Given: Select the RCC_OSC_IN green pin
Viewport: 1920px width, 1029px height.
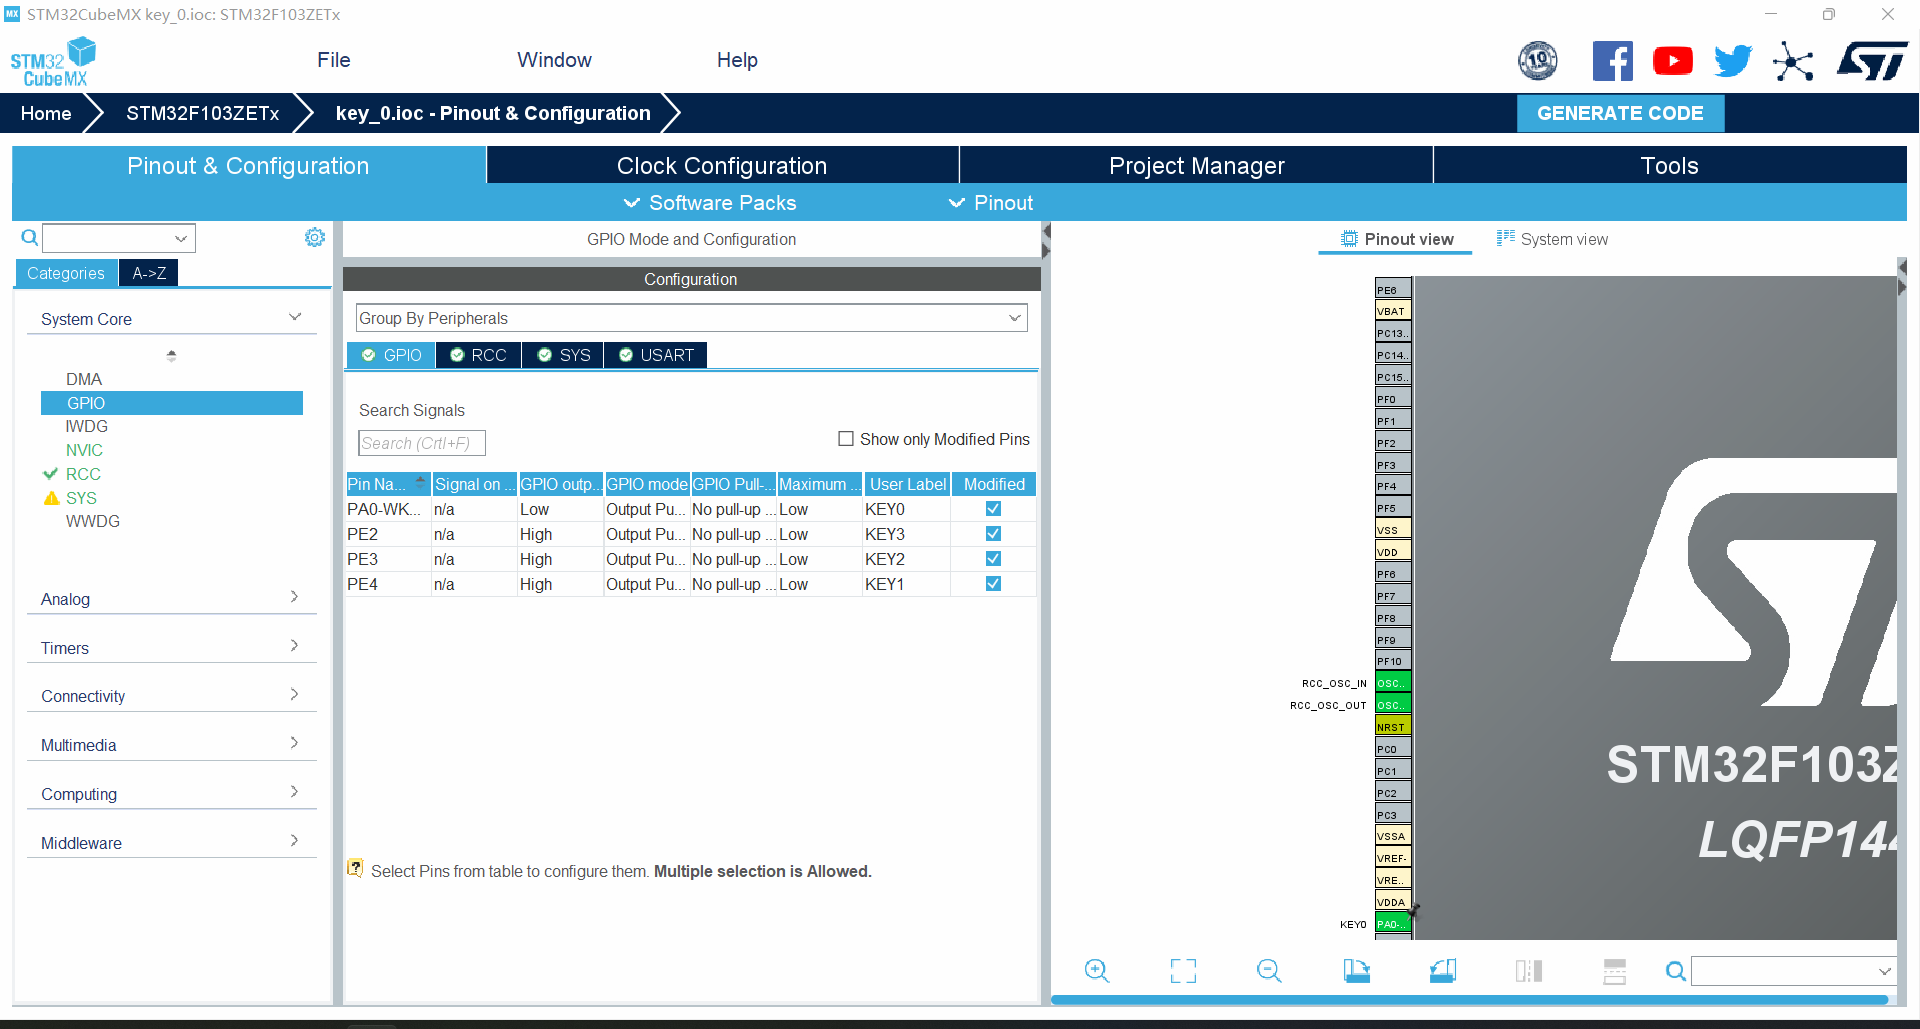Looking at the screenshot, I should [1393, 683].
